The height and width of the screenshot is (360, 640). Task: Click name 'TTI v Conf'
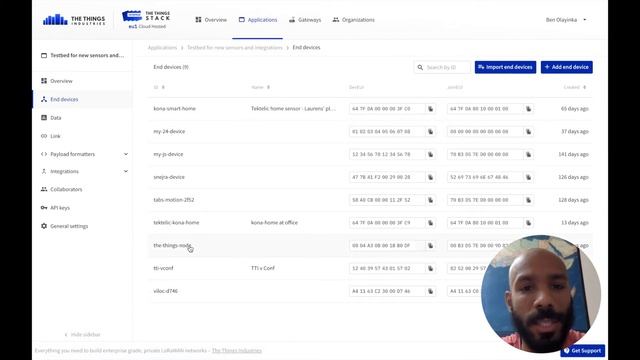click(x=262, y=269)
